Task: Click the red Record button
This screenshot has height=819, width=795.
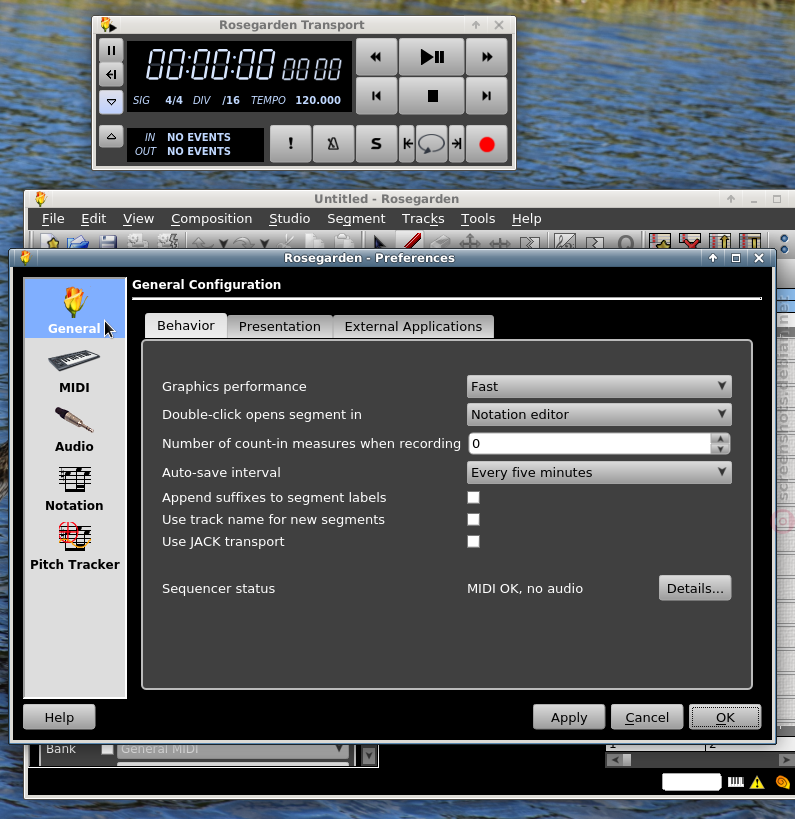Action: pyautogui.click(x=486, y=144)
